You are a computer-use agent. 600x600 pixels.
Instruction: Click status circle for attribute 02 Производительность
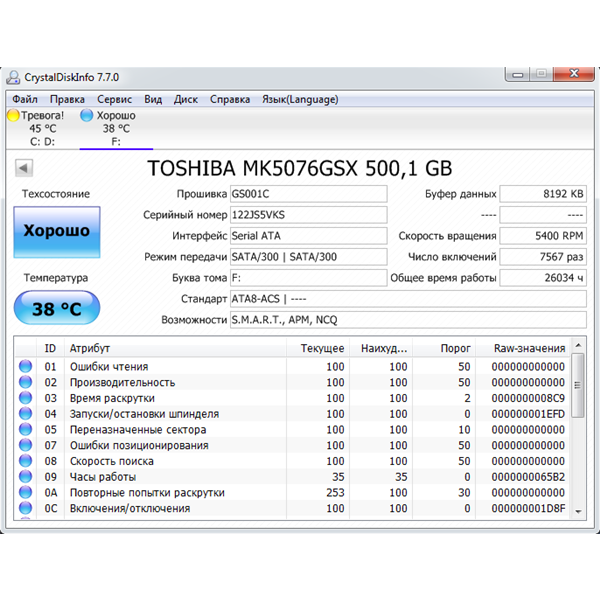coord(26,382)
